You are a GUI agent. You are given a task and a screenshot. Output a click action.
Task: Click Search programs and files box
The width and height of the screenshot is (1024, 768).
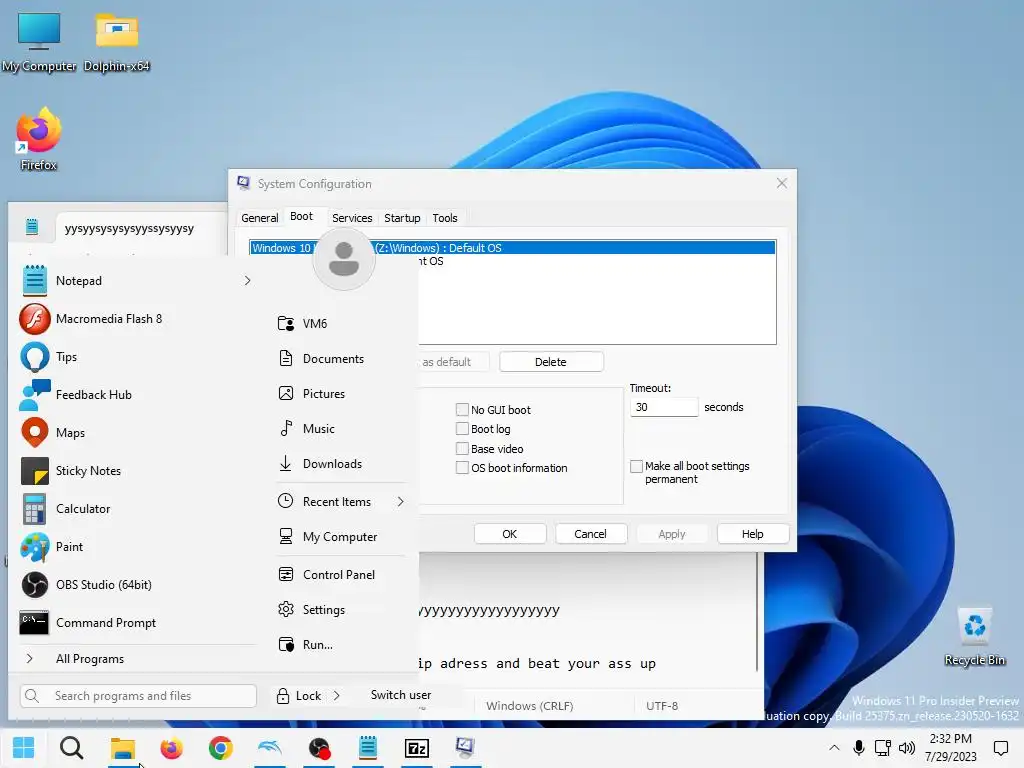[138, 696]
